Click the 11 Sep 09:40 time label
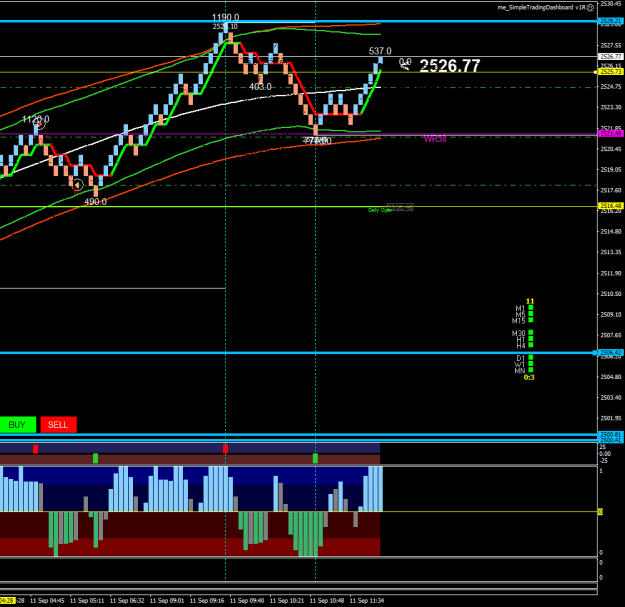Viewport: 625px width, 607px height. 247,601
